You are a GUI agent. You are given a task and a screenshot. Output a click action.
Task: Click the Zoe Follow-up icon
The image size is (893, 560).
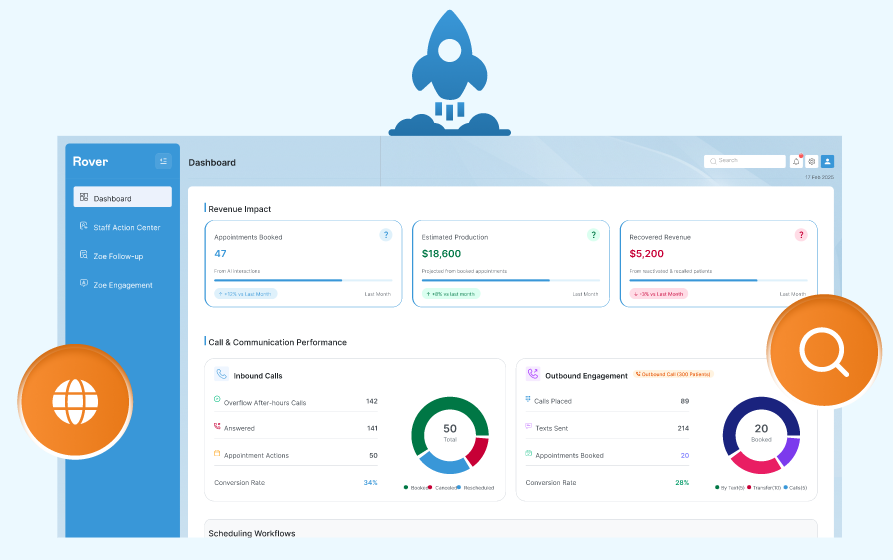pos(84,255)
